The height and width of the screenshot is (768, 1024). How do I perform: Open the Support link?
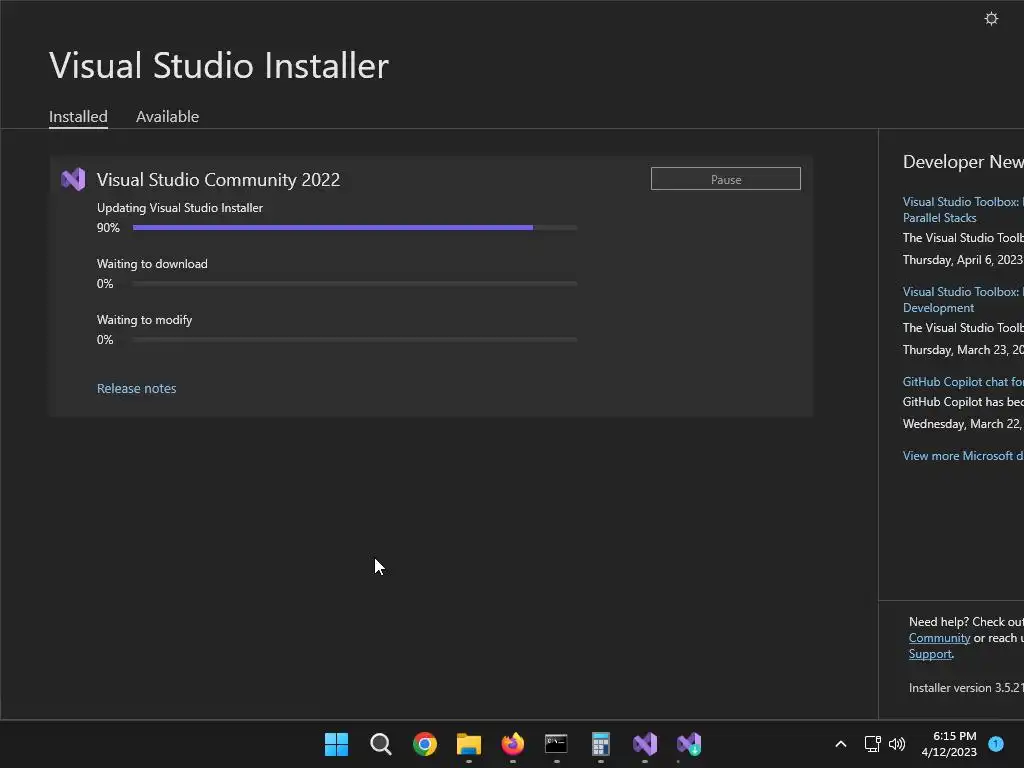930,654
